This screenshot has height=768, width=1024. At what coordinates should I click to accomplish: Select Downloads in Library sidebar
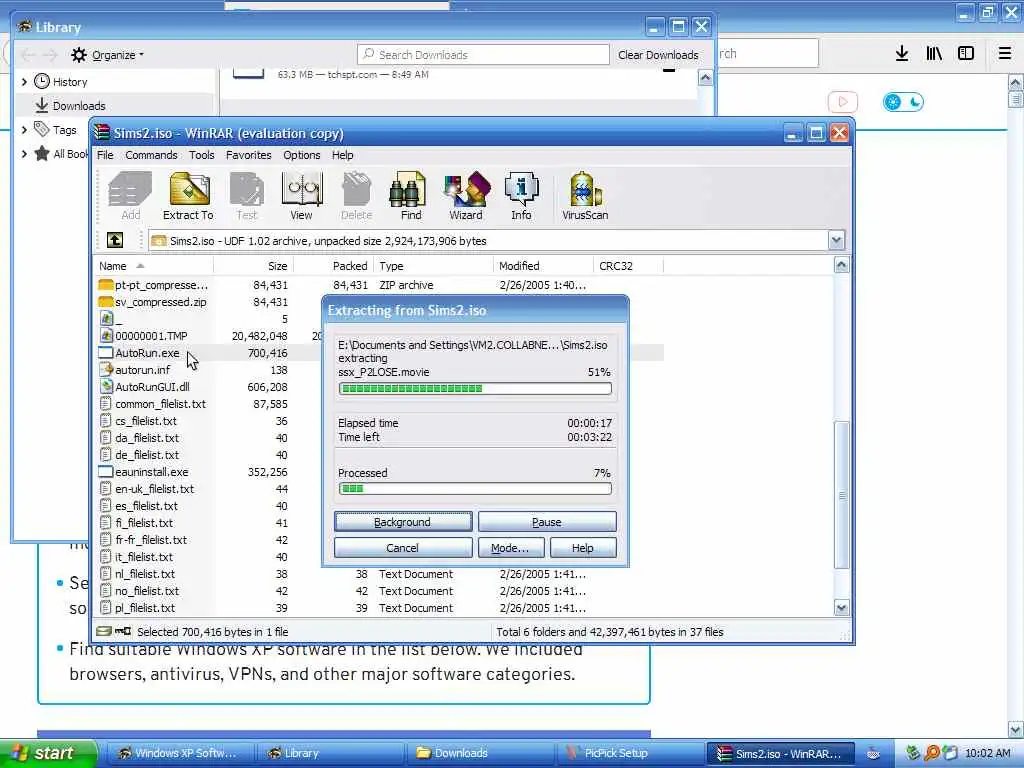click(78, 106)
